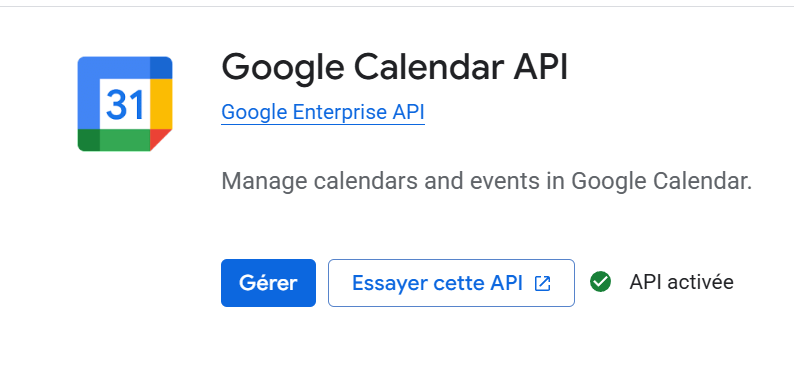Click the number 31 in the calendar logo
The width and height of the screenshot is (794, 367).
(x=125, y=105)
